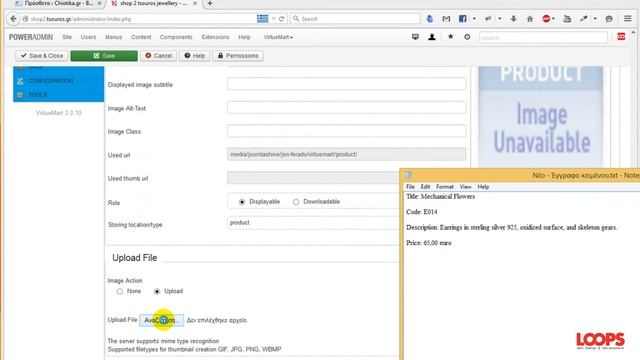Open the Components menu
Viewport: 640px width, 360px height.
tap(176, 37)
